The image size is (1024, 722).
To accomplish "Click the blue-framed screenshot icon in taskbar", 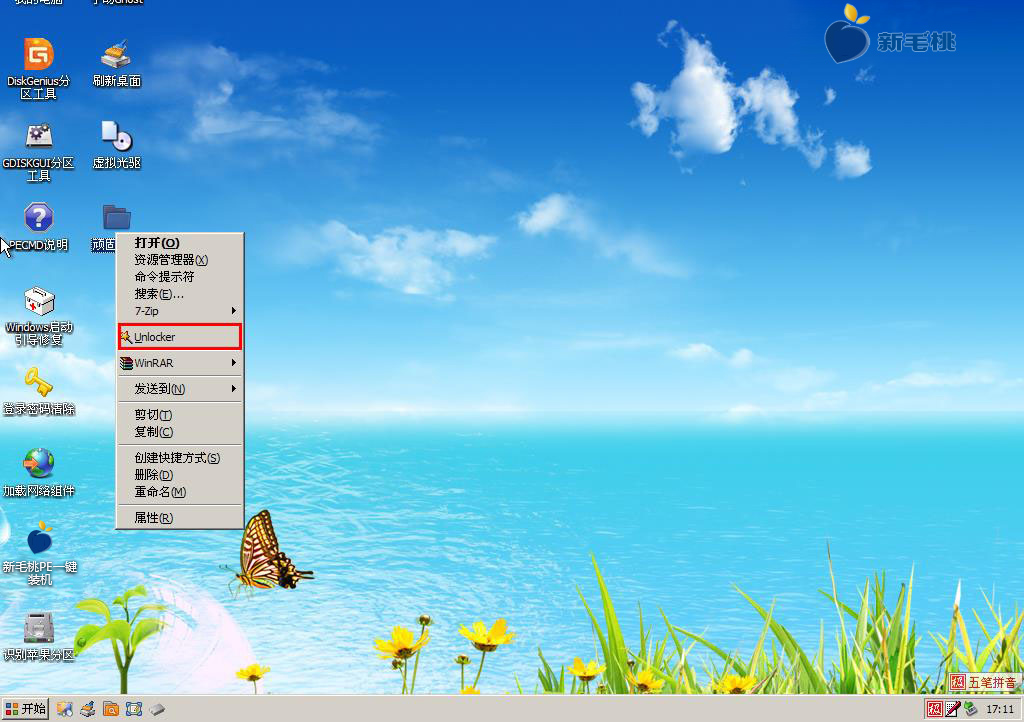I will (x=134, y=709).
